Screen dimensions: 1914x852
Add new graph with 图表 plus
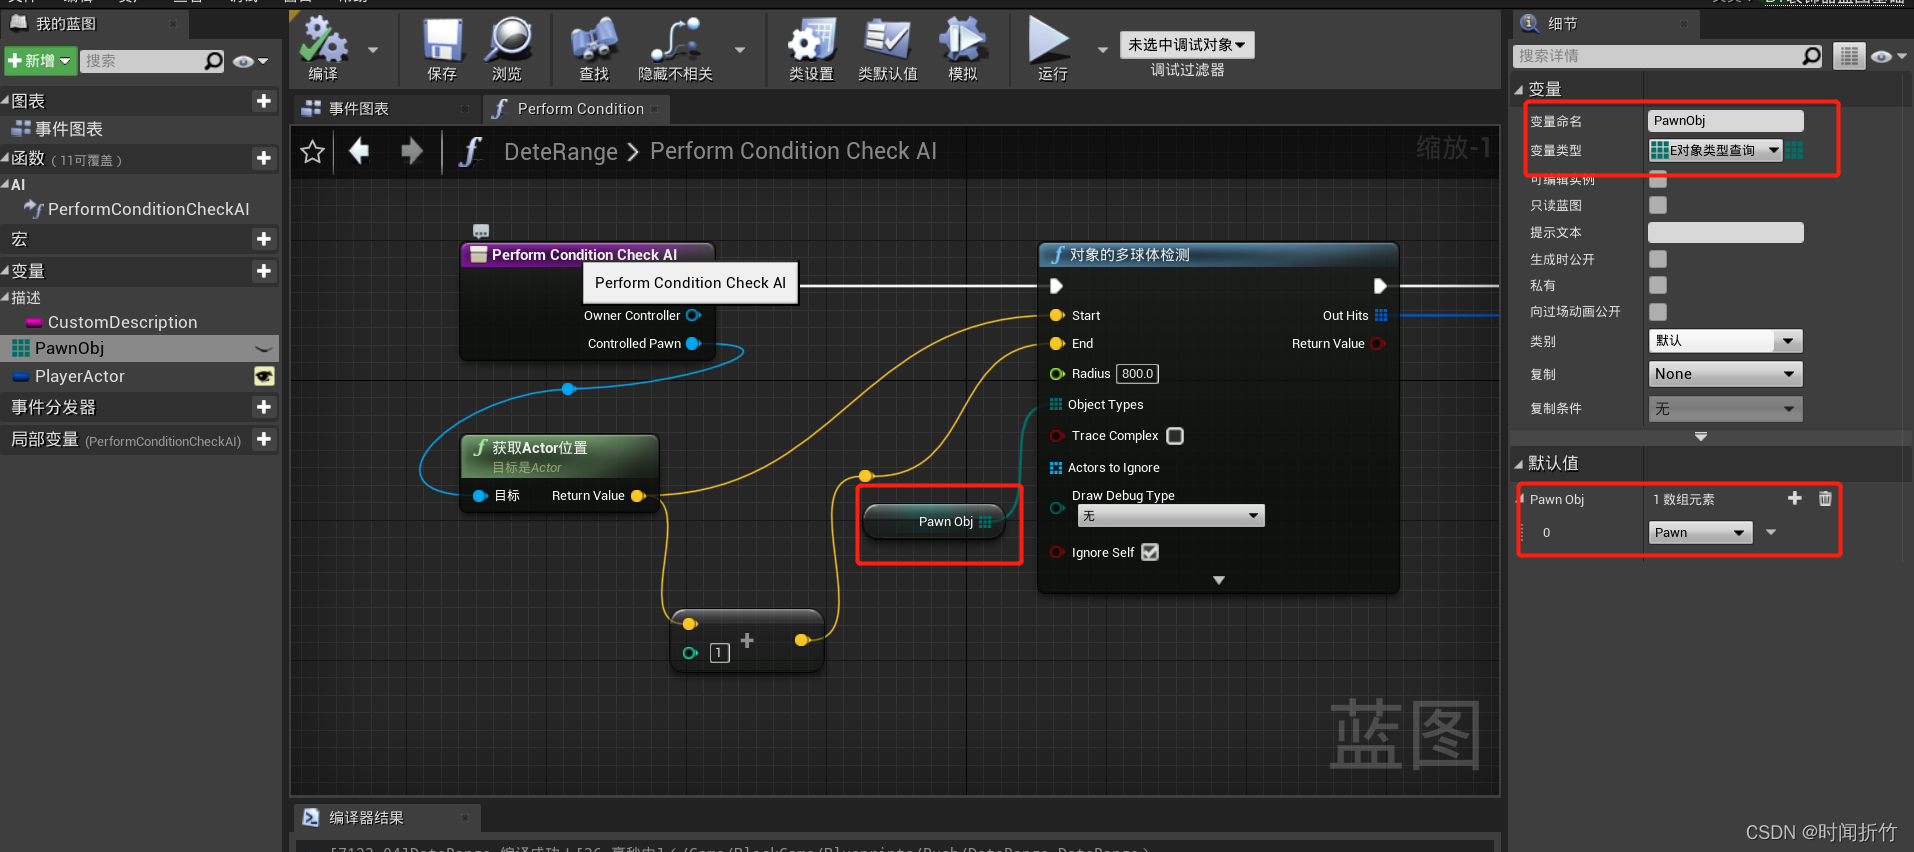point(264,101)
